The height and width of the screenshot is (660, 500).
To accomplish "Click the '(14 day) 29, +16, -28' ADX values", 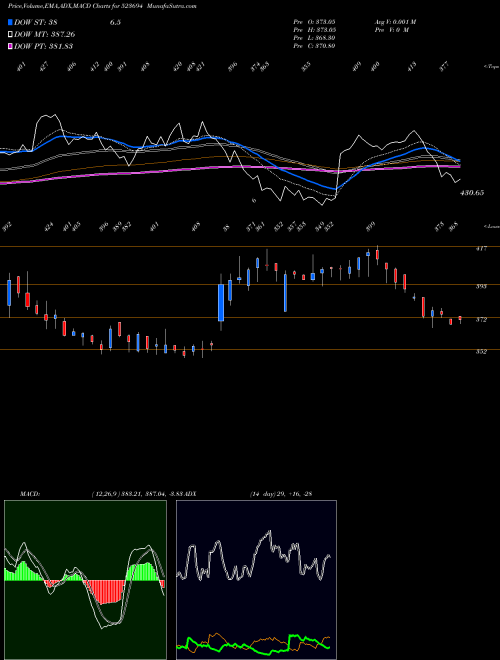I will [x=281, y=494].
